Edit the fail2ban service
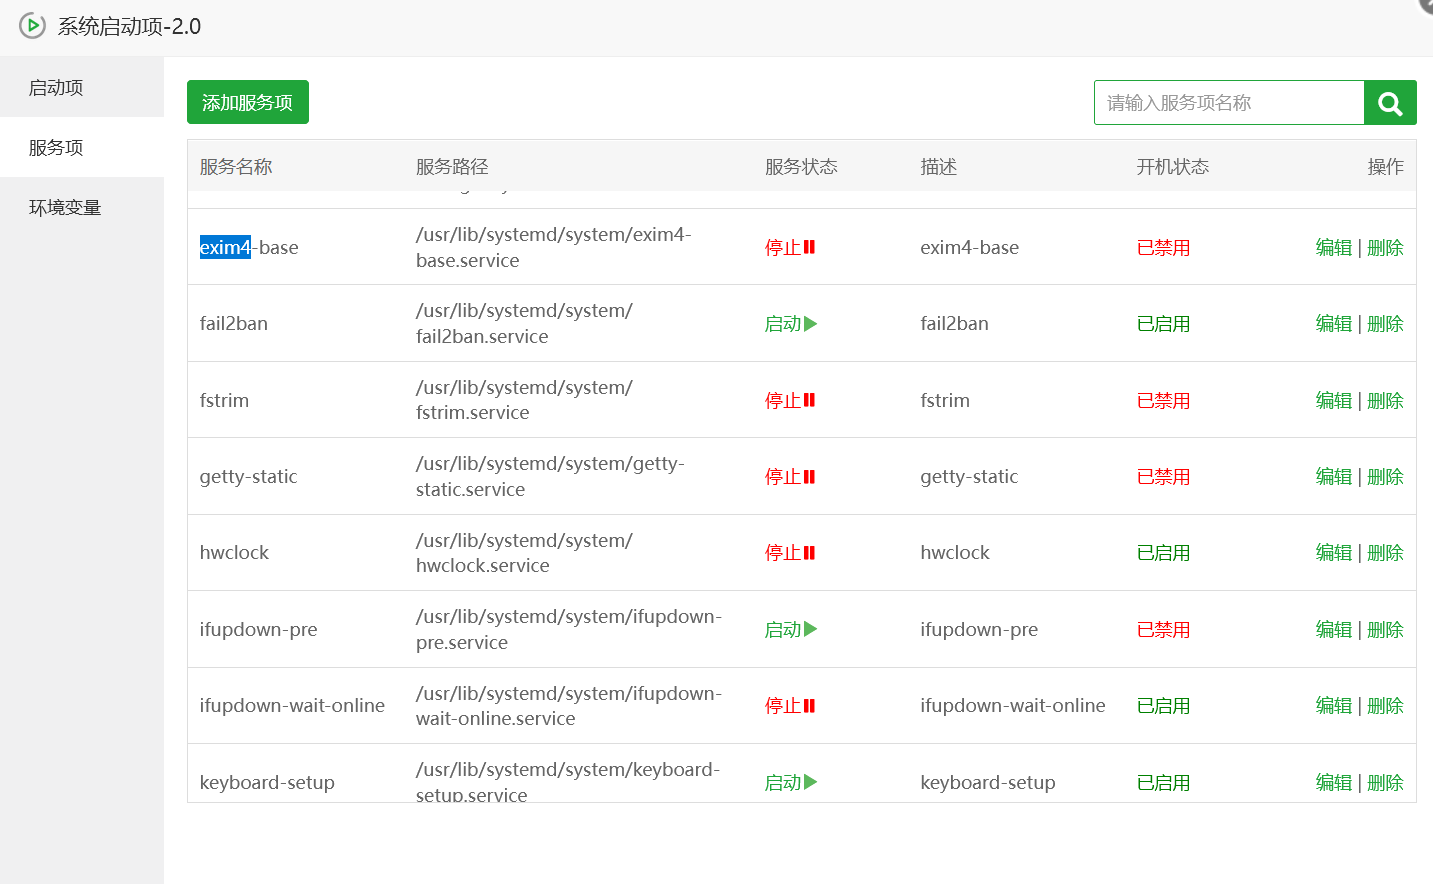Image resolution: width=1433 pixels, height=884 pixels. point(1333,324)
